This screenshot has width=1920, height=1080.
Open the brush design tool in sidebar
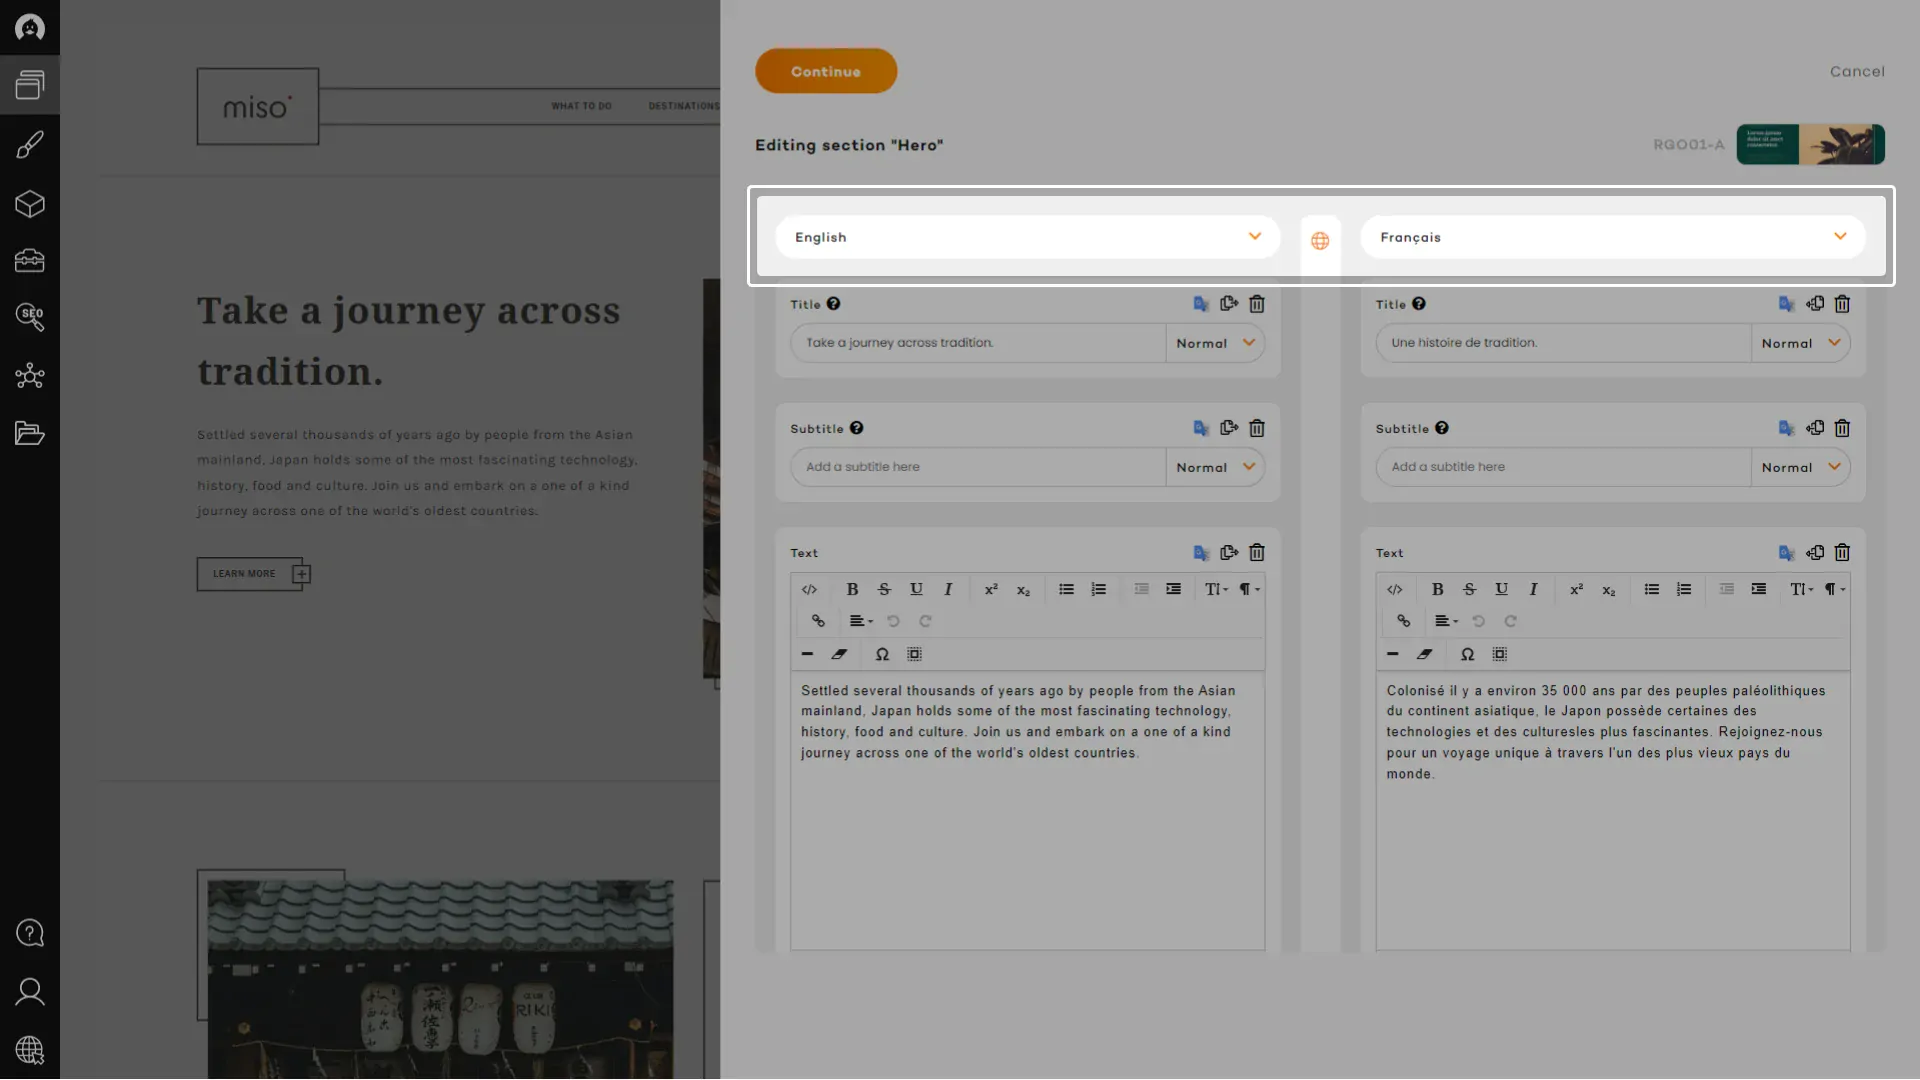tap(30, 145)
